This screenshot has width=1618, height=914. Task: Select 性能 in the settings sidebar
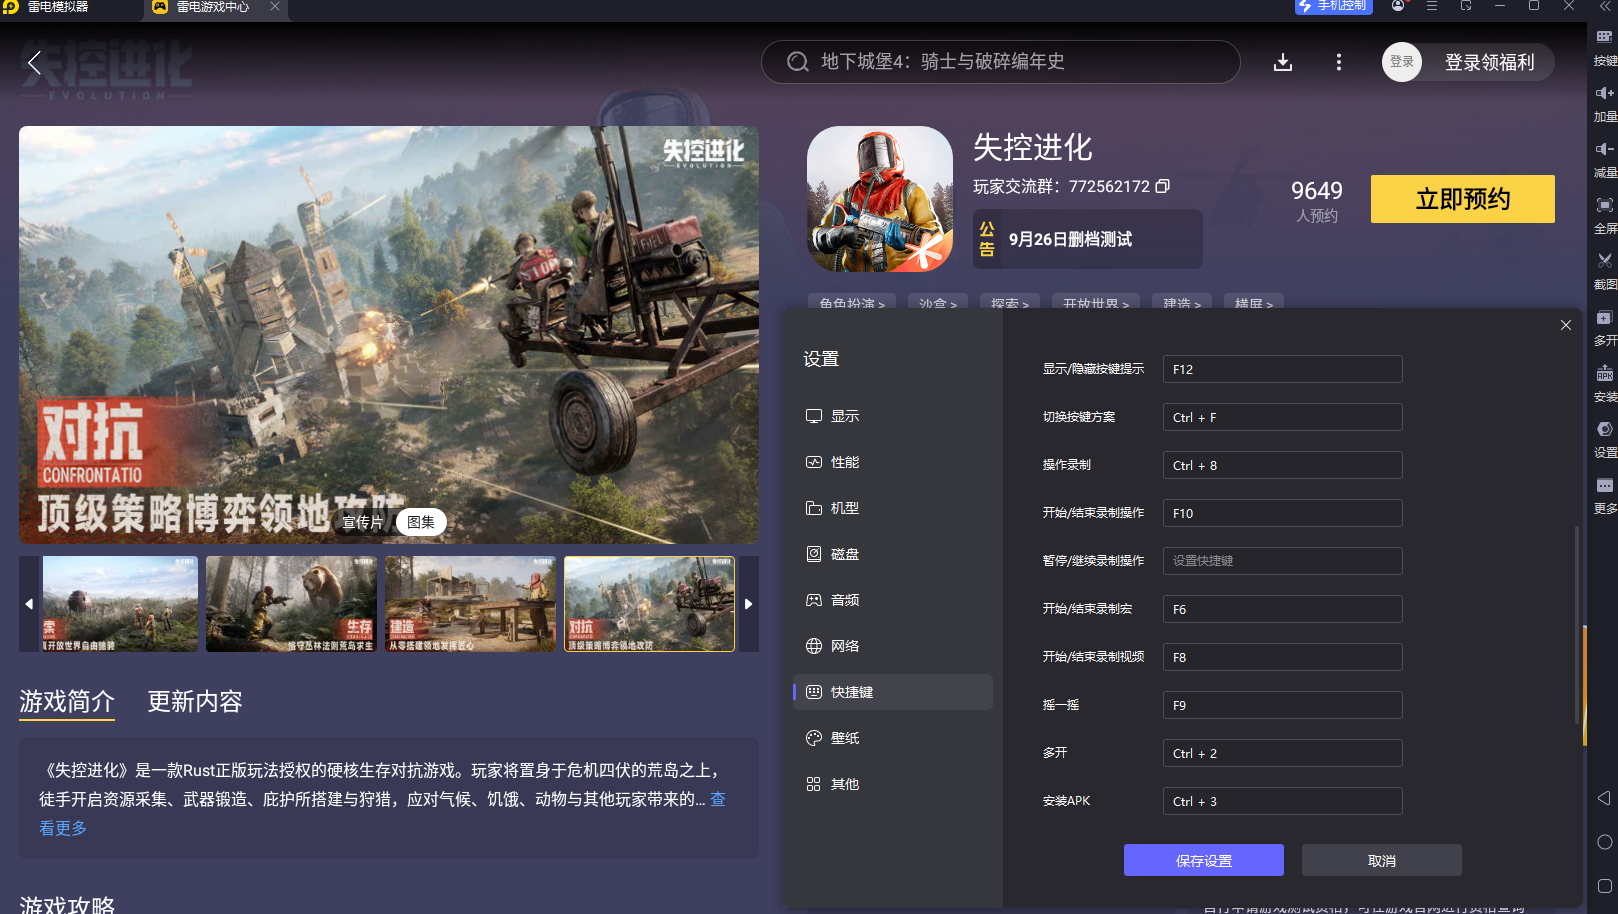click(x=893, y=462)
